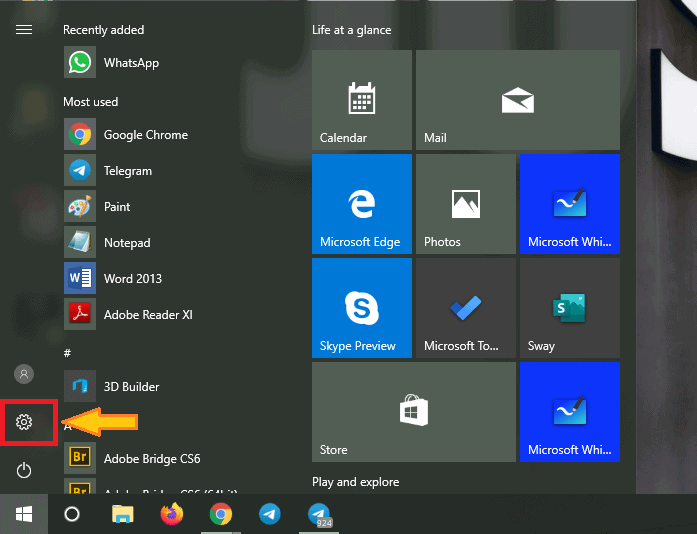Open the Paint app icon
This screenshot has width=697, height=534.
pyautogui.click(x=80, y=206)
